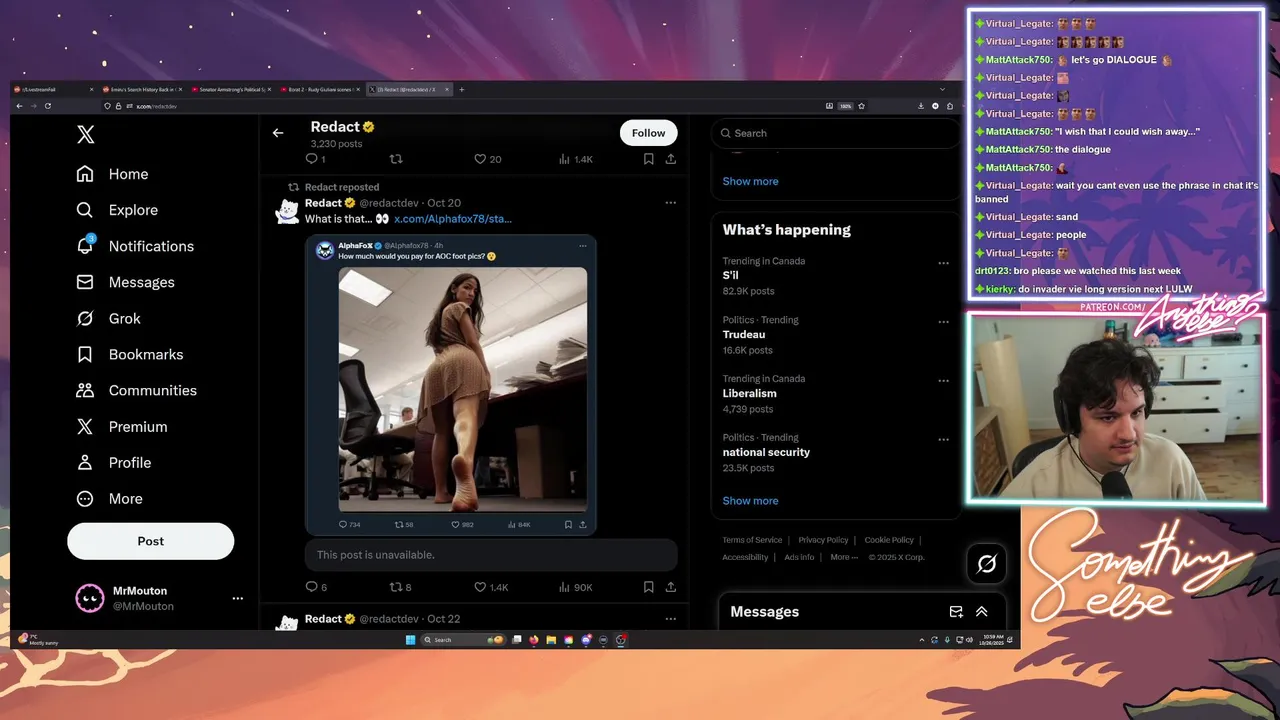Reload the page in browser
1280x720 pixels.
pyautogui.click(x=47, y=106)
